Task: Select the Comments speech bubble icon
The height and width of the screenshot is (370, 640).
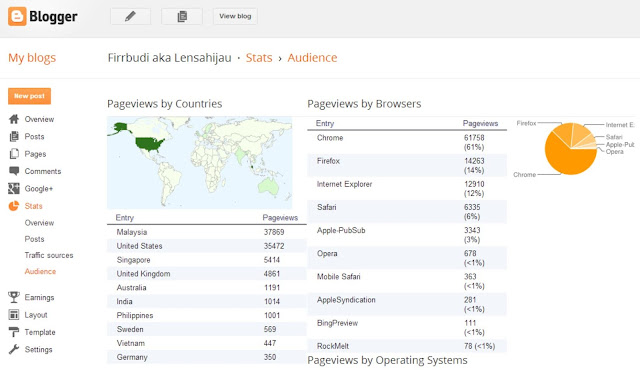Action: [x=14, y=171]
